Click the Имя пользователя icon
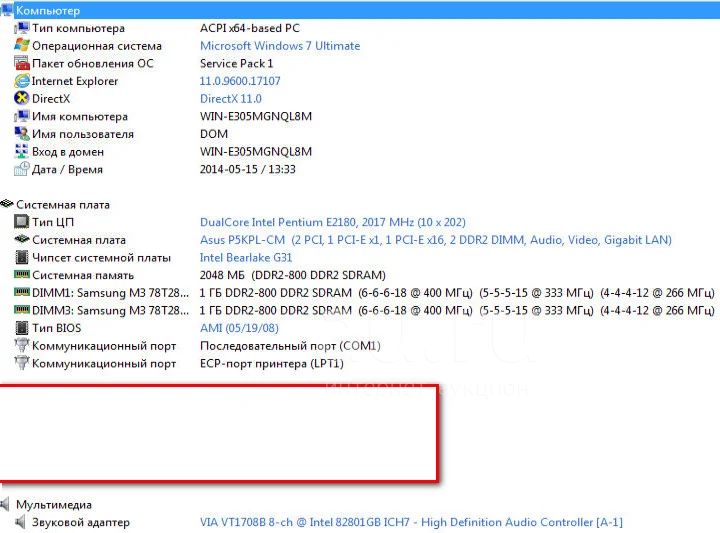Image resolution: width=720 pixels, height=533 pixels. [x=22, y=134]
